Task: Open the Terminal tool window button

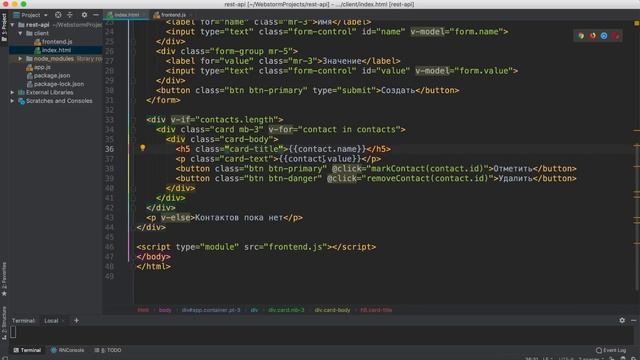Action: point(27,350)
